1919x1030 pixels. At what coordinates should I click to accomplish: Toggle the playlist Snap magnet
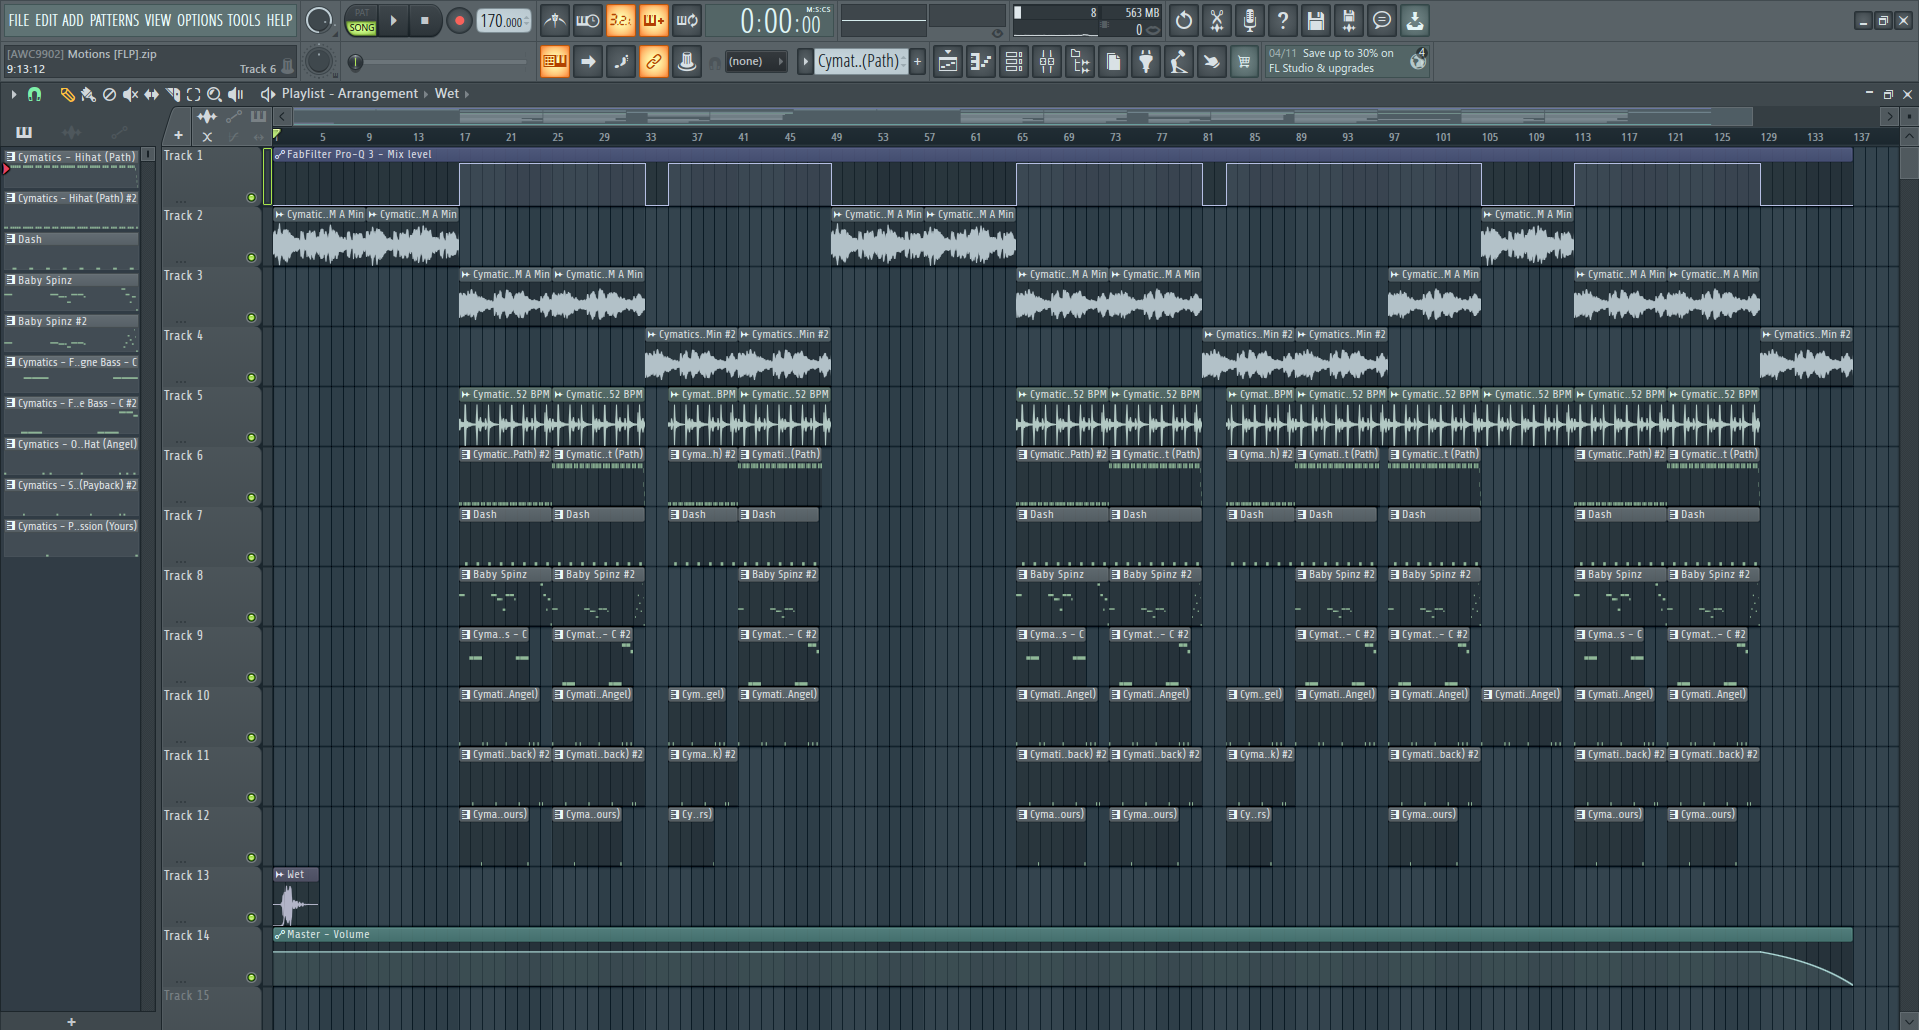point(34,94)
